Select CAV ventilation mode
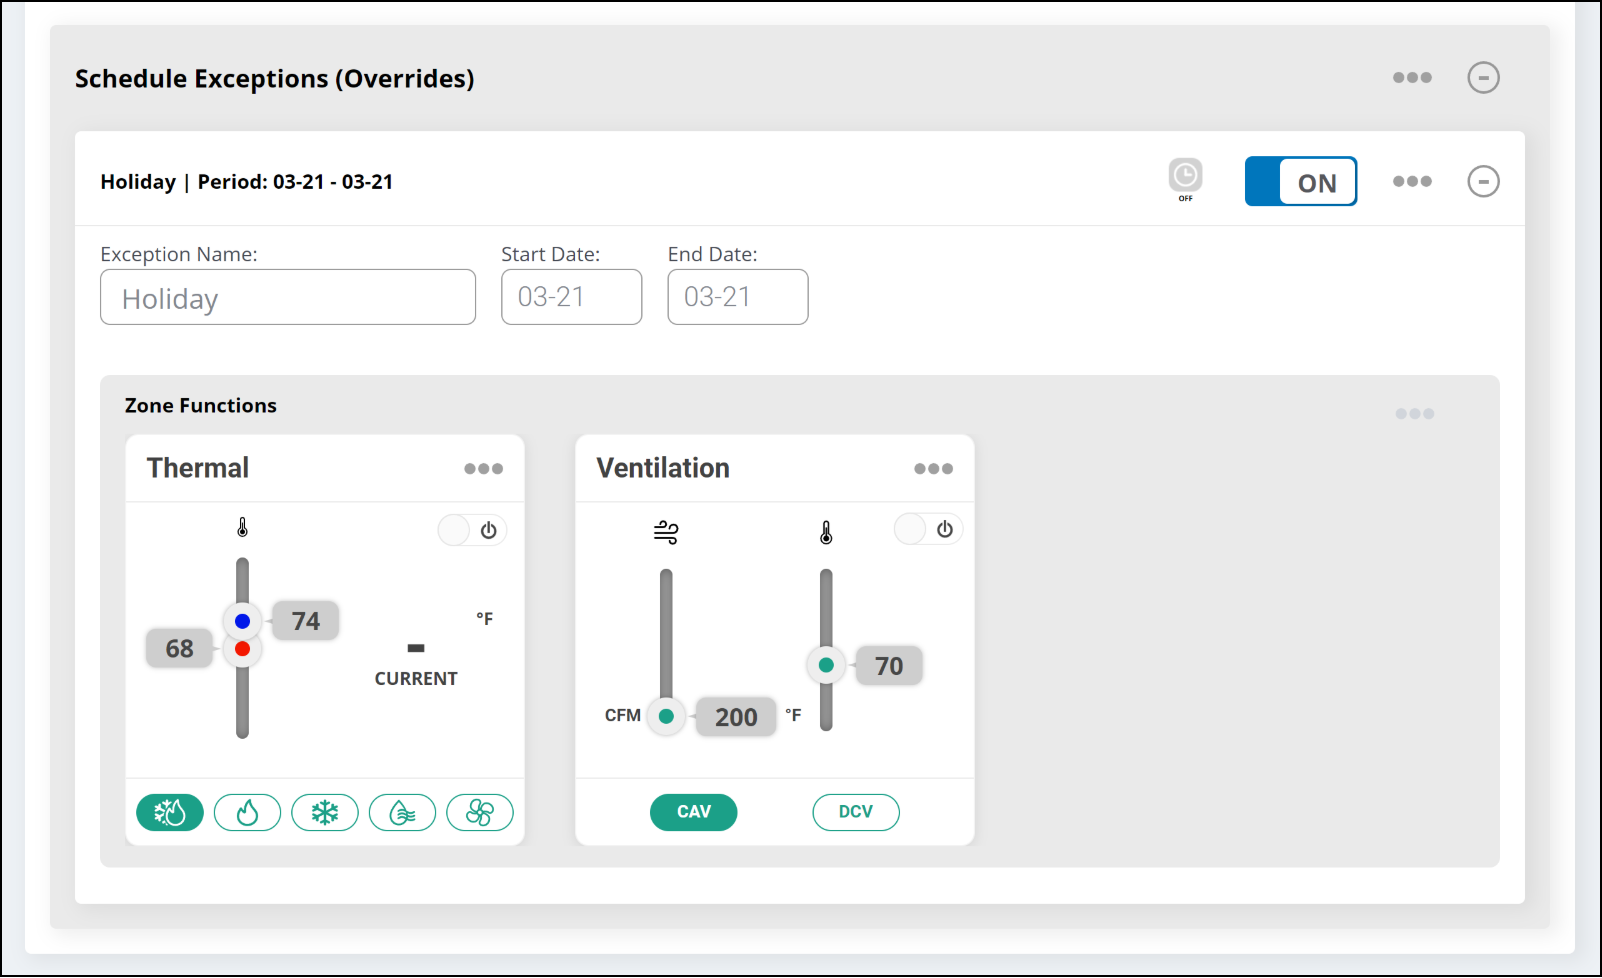This screenshot has width=1602, height=978. click(693, 812)
